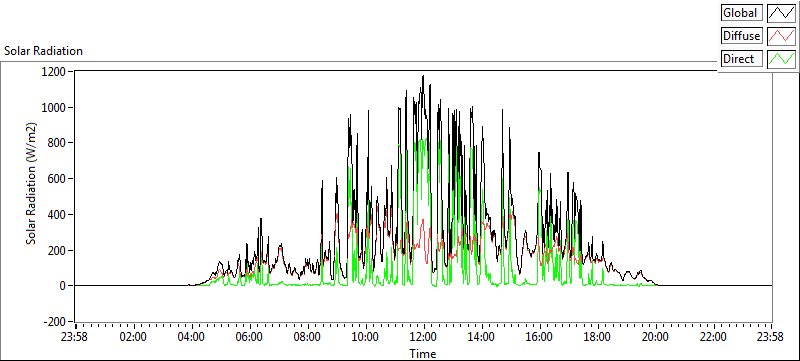Click the 20:00 time axis marker
Image resolution: width=800 pixels, height=361 pixels.
click(x=655, y=338)
